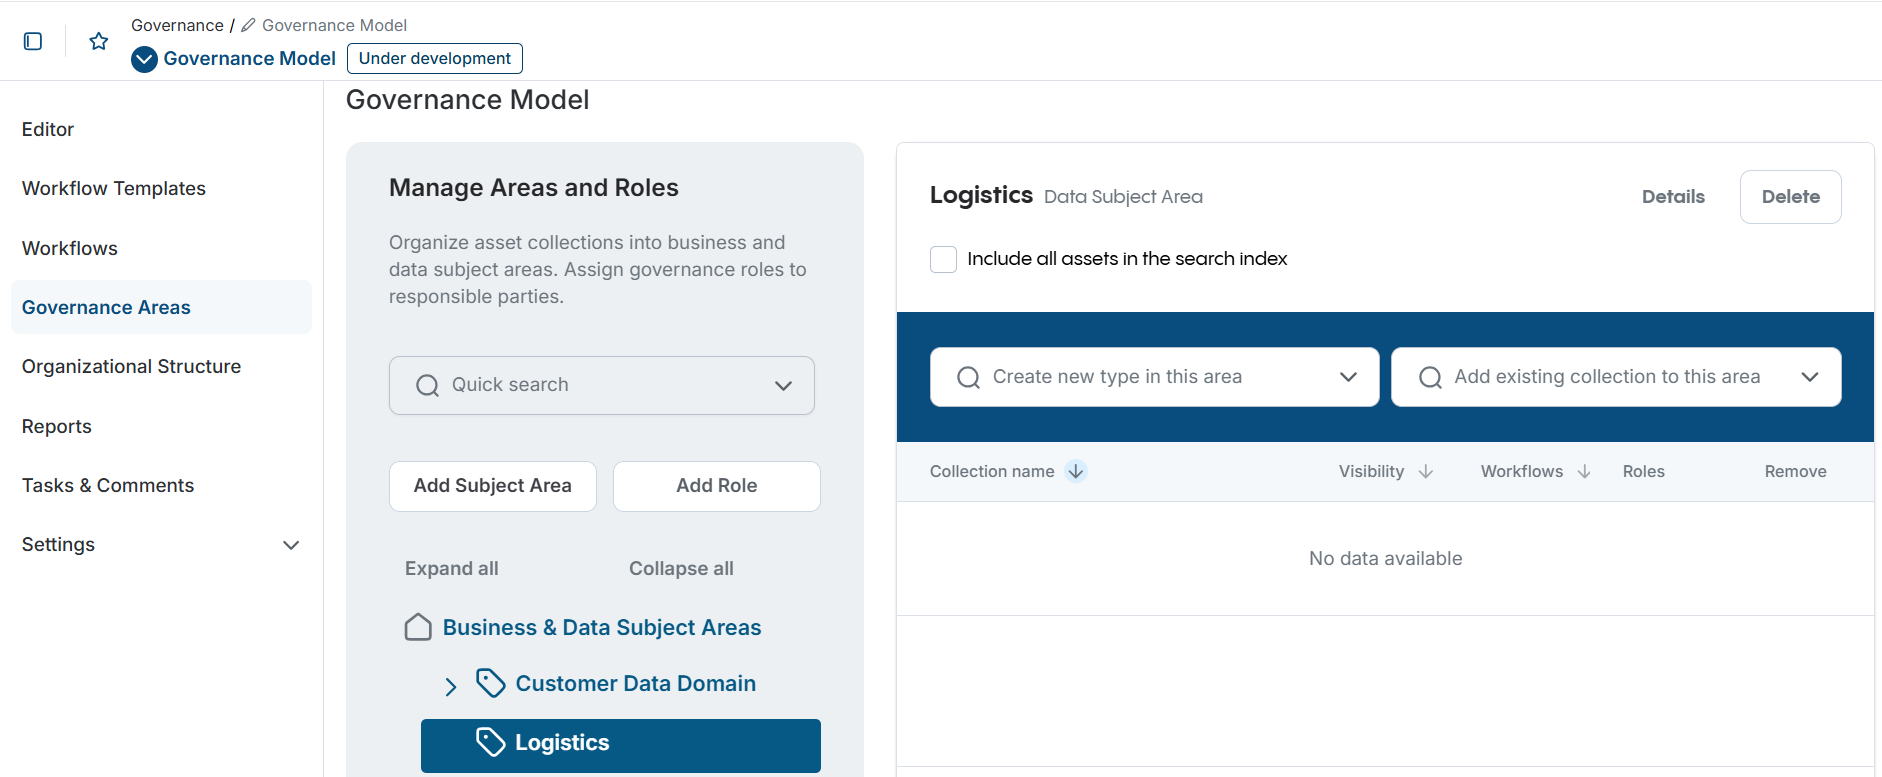
Task: Expand the Settings section
Action: pyautogui.click(x=291, y=545)
